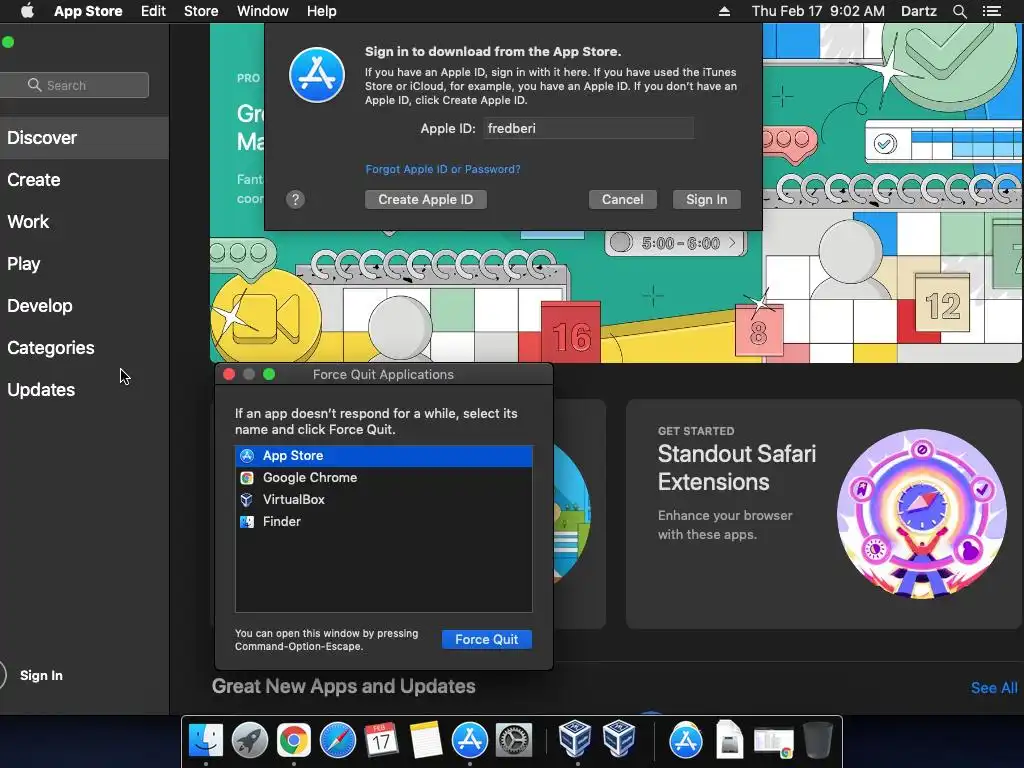
Task: Click the second VirtualBox cube in Dock
Action: click(618, 739)
